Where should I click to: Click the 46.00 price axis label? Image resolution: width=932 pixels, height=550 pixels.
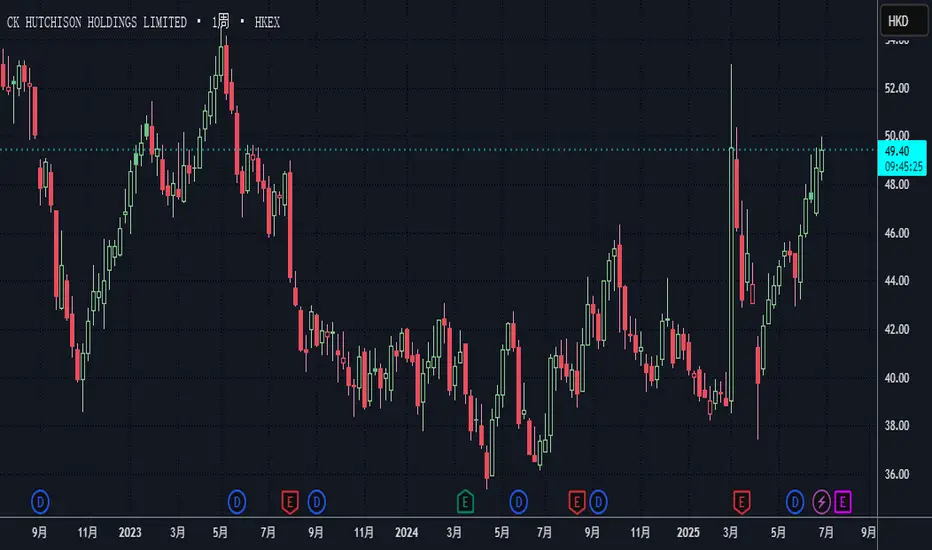896,233
